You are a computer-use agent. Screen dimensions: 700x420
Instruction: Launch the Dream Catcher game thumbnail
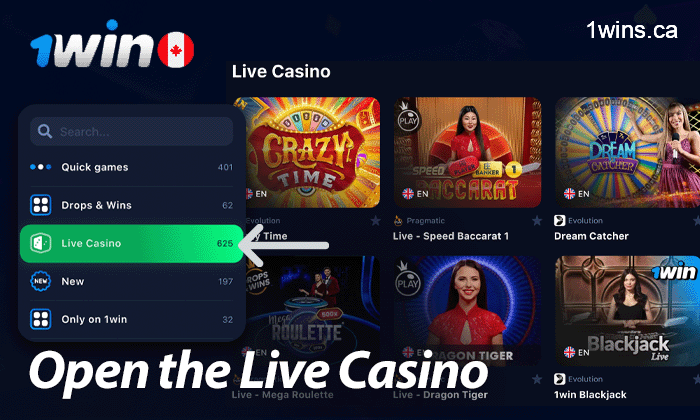pyautogui.click(x=627, y=152)
